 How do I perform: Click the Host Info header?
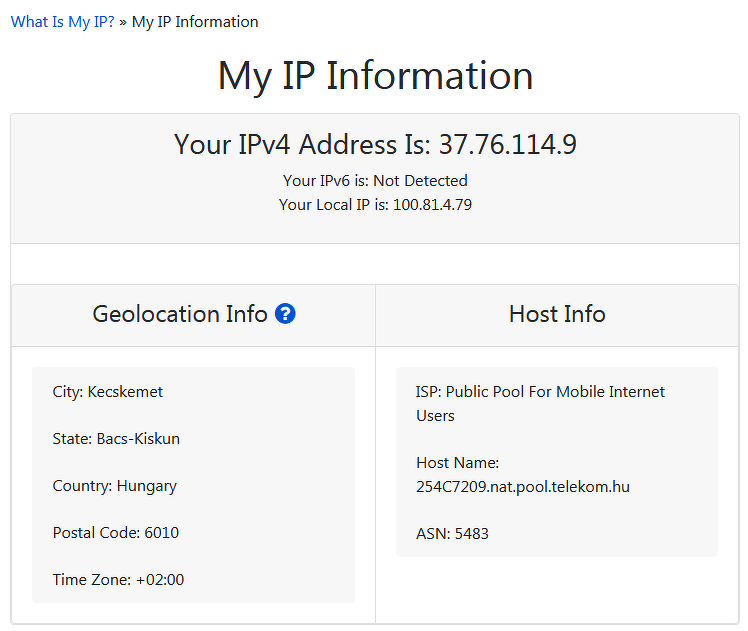(557, 314)
